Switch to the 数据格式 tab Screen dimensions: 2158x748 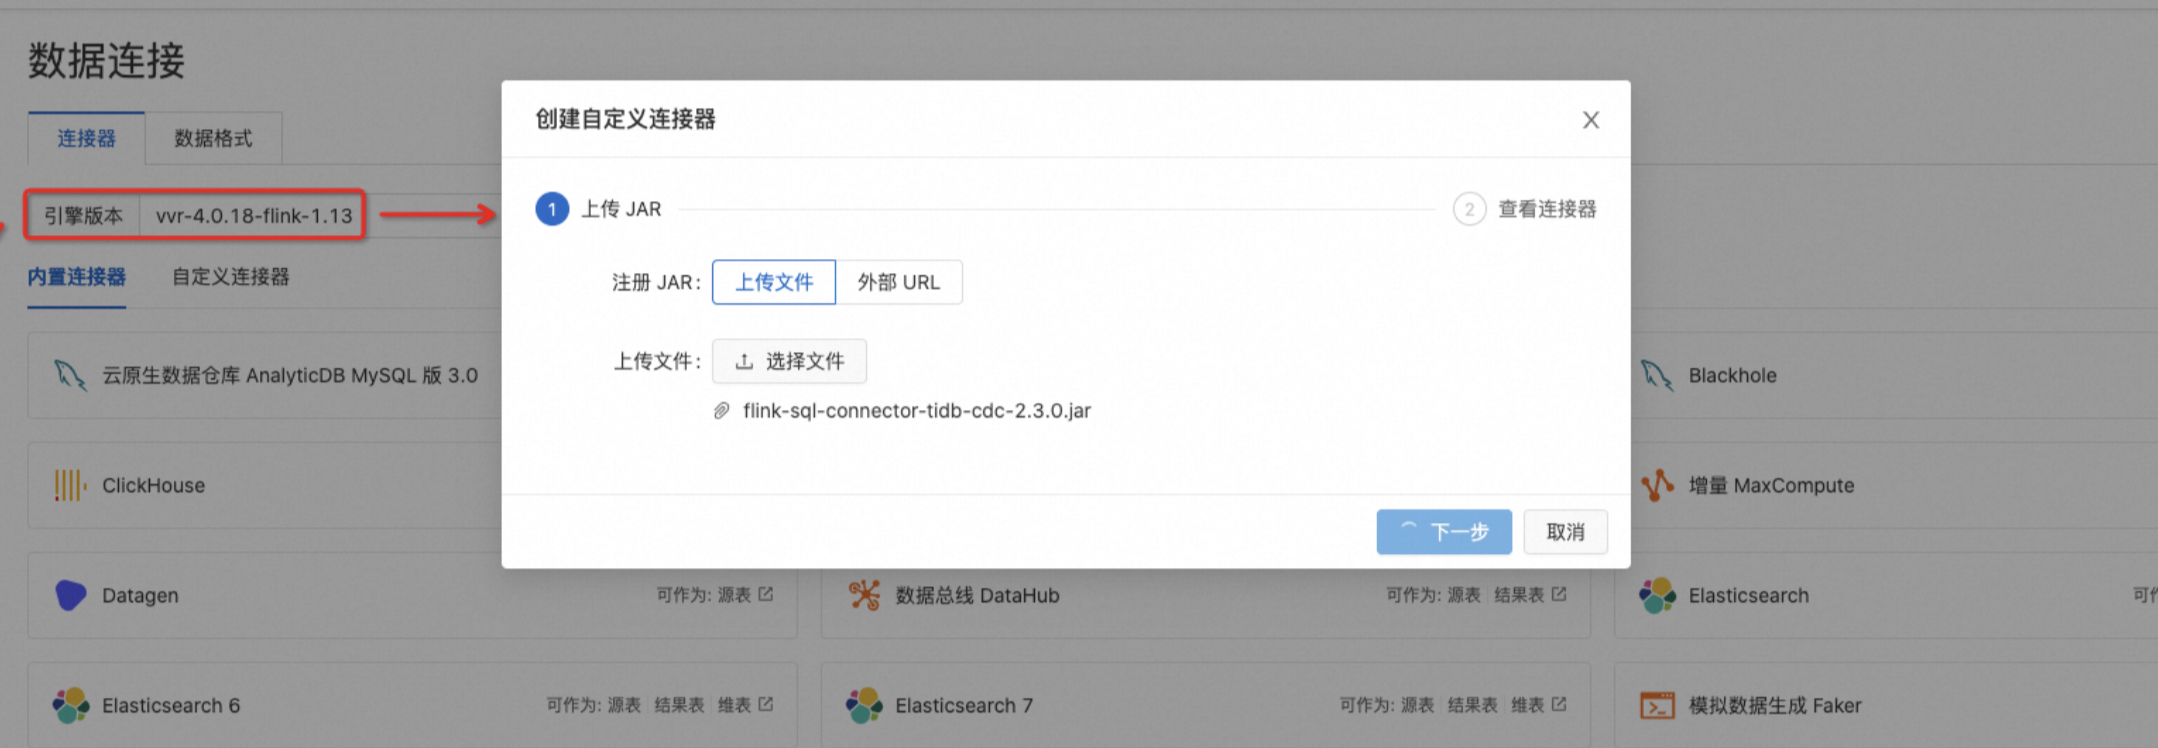point(213,138)
